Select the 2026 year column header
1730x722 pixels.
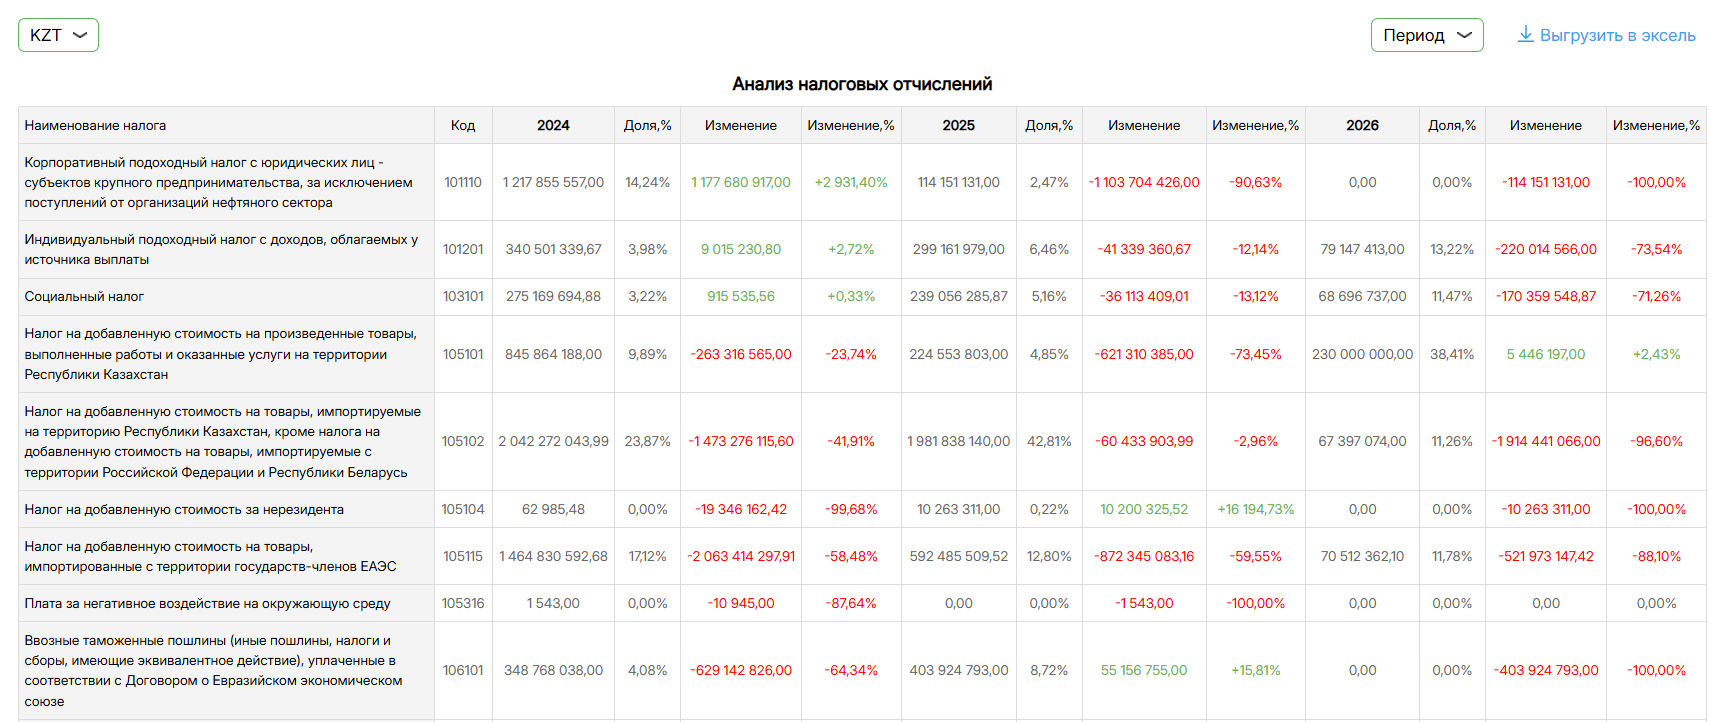(x=1362, y=125)
